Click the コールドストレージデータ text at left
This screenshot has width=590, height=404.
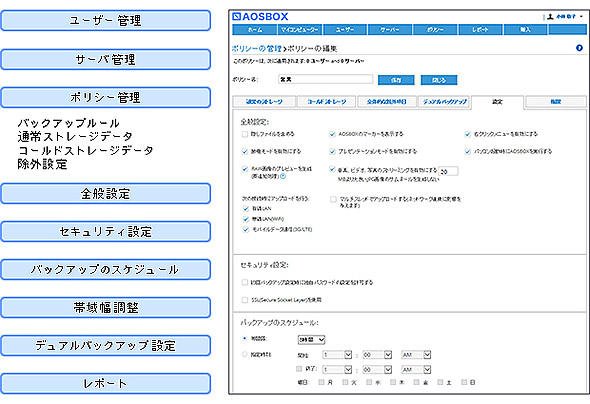[86, 150]
